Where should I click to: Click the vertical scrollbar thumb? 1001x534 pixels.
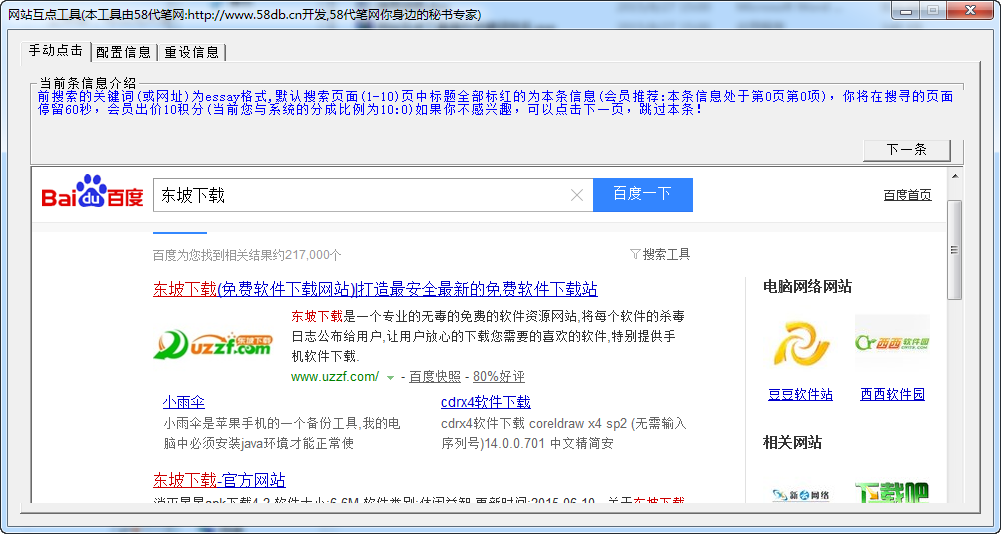point(955,250)
